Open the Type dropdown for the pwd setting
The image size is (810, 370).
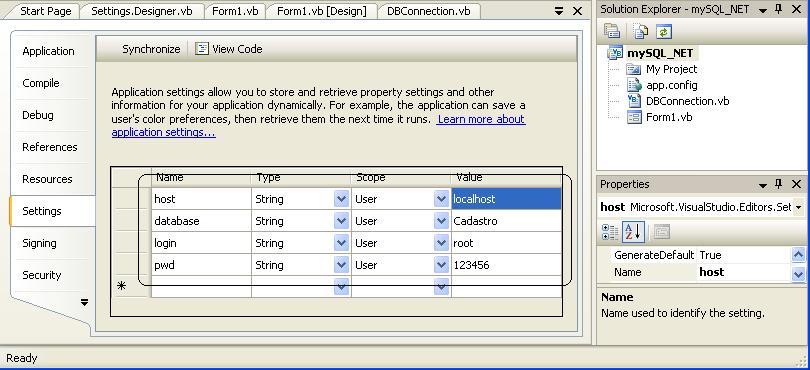click(341, 265)
